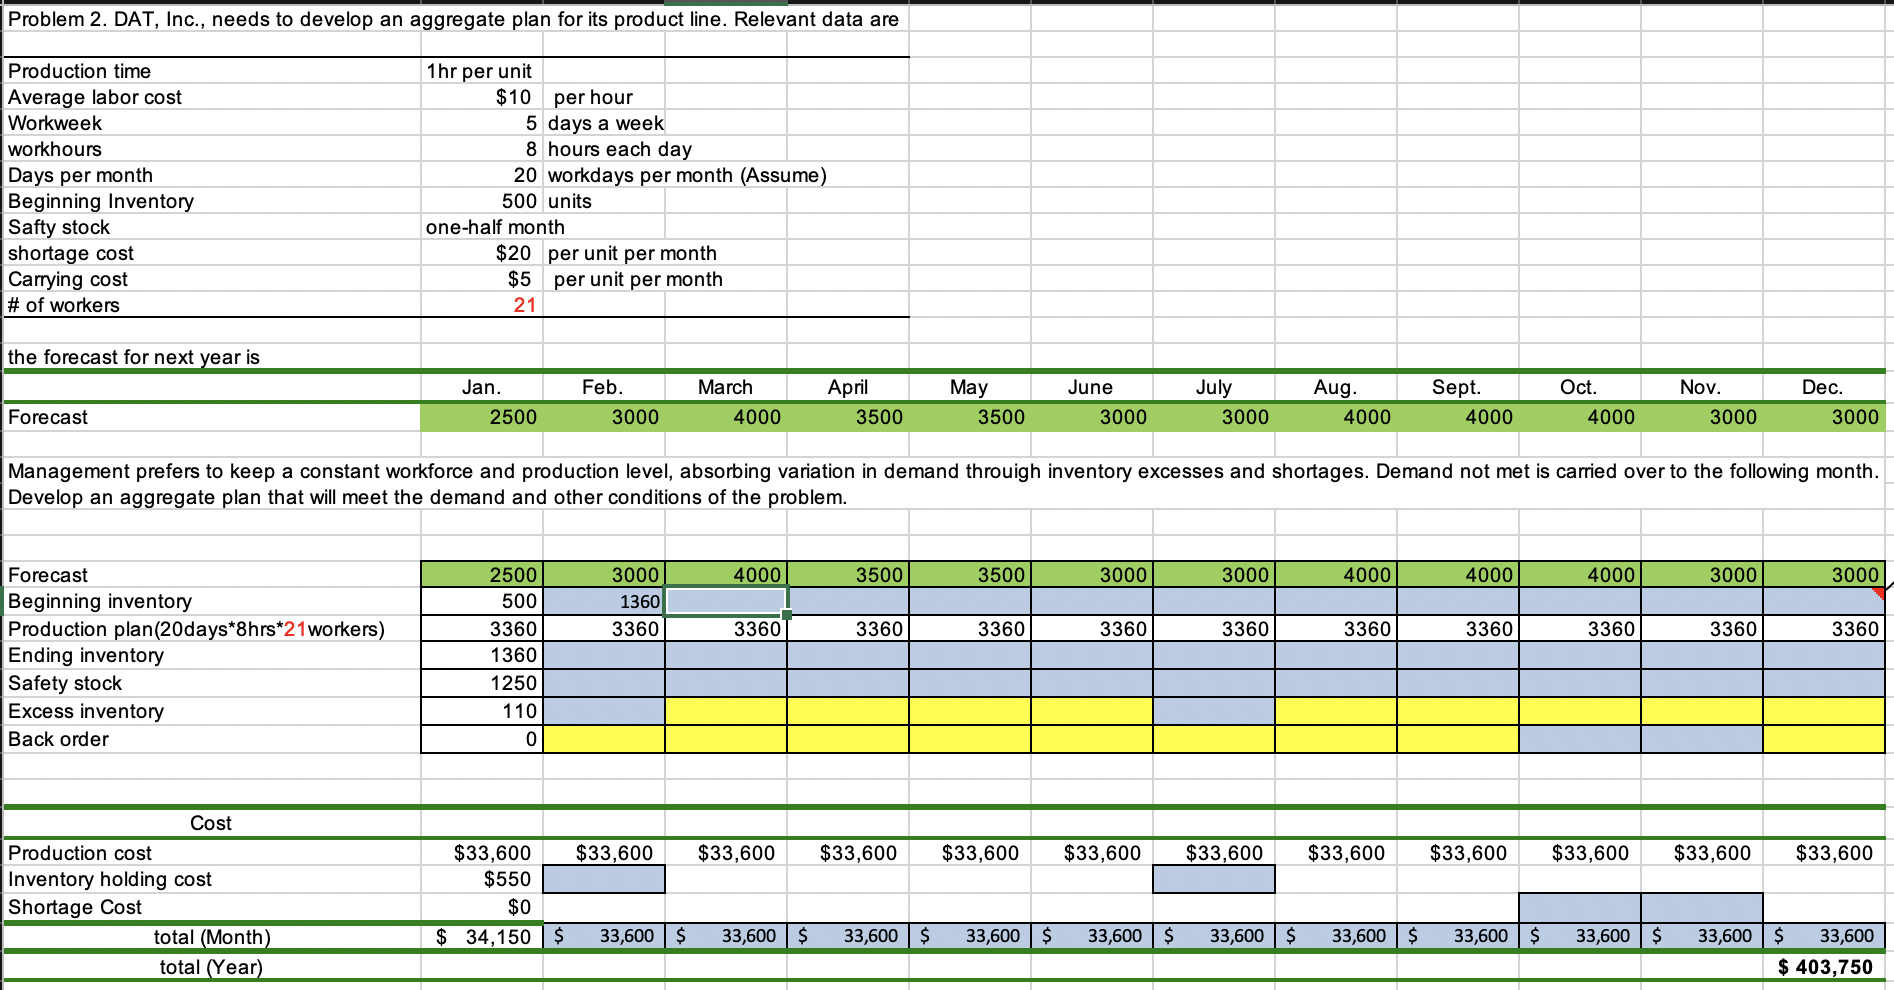Click the "days a week" text cell
This screenshot has height=990, width=1894.
[x=606, y=123]
